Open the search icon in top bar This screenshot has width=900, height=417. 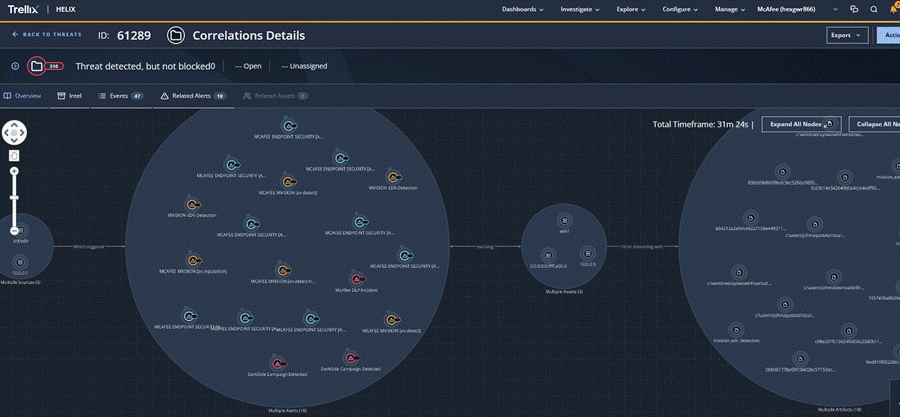tap(874, 9)
